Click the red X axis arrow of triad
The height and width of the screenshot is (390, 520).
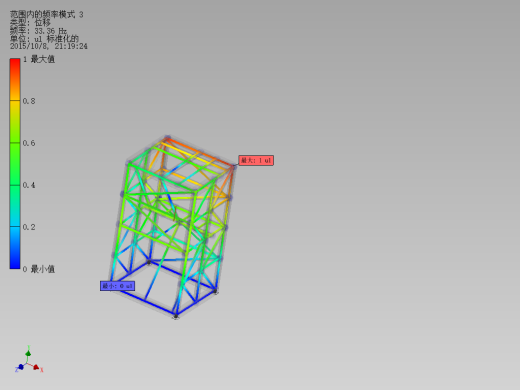click(37, 367)
